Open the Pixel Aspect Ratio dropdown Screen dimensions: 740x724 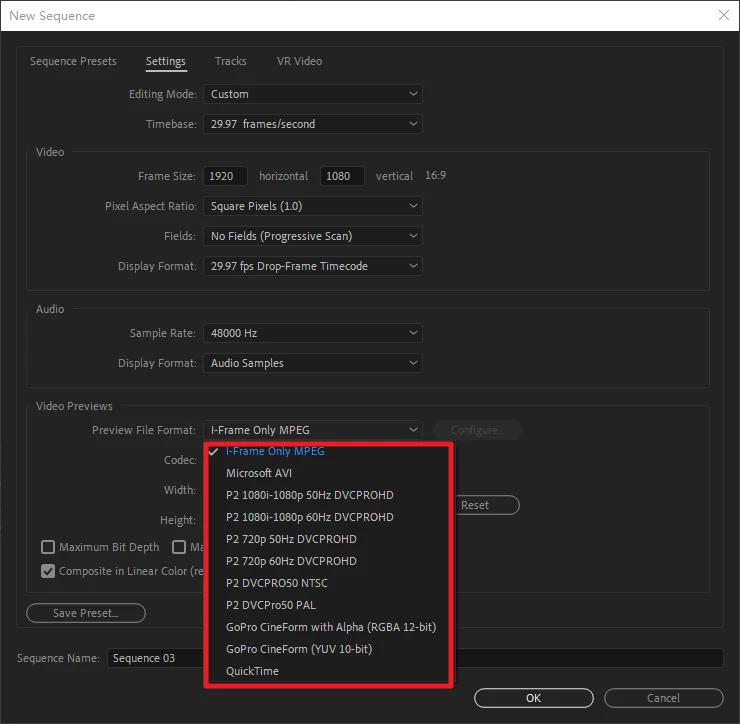[313, 206]
